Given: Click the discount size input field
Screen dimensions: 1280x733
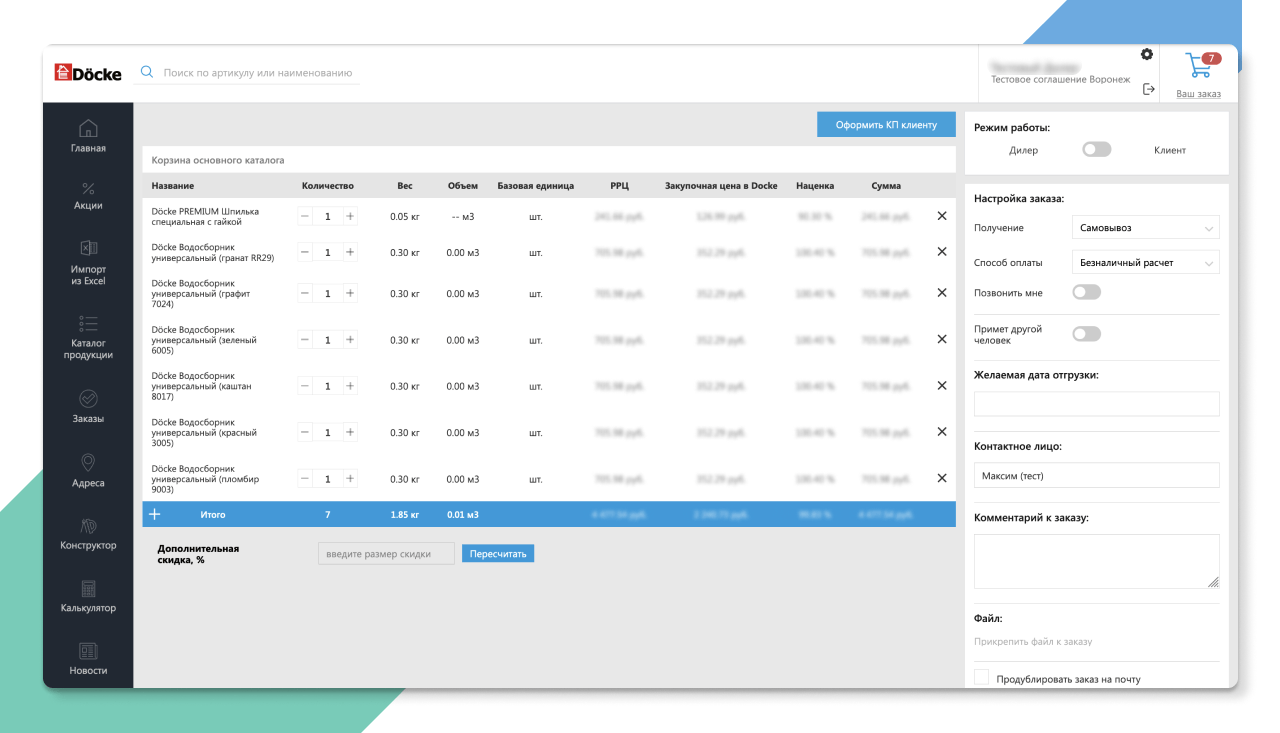Looking at the screenshot, I should point(386,554).
